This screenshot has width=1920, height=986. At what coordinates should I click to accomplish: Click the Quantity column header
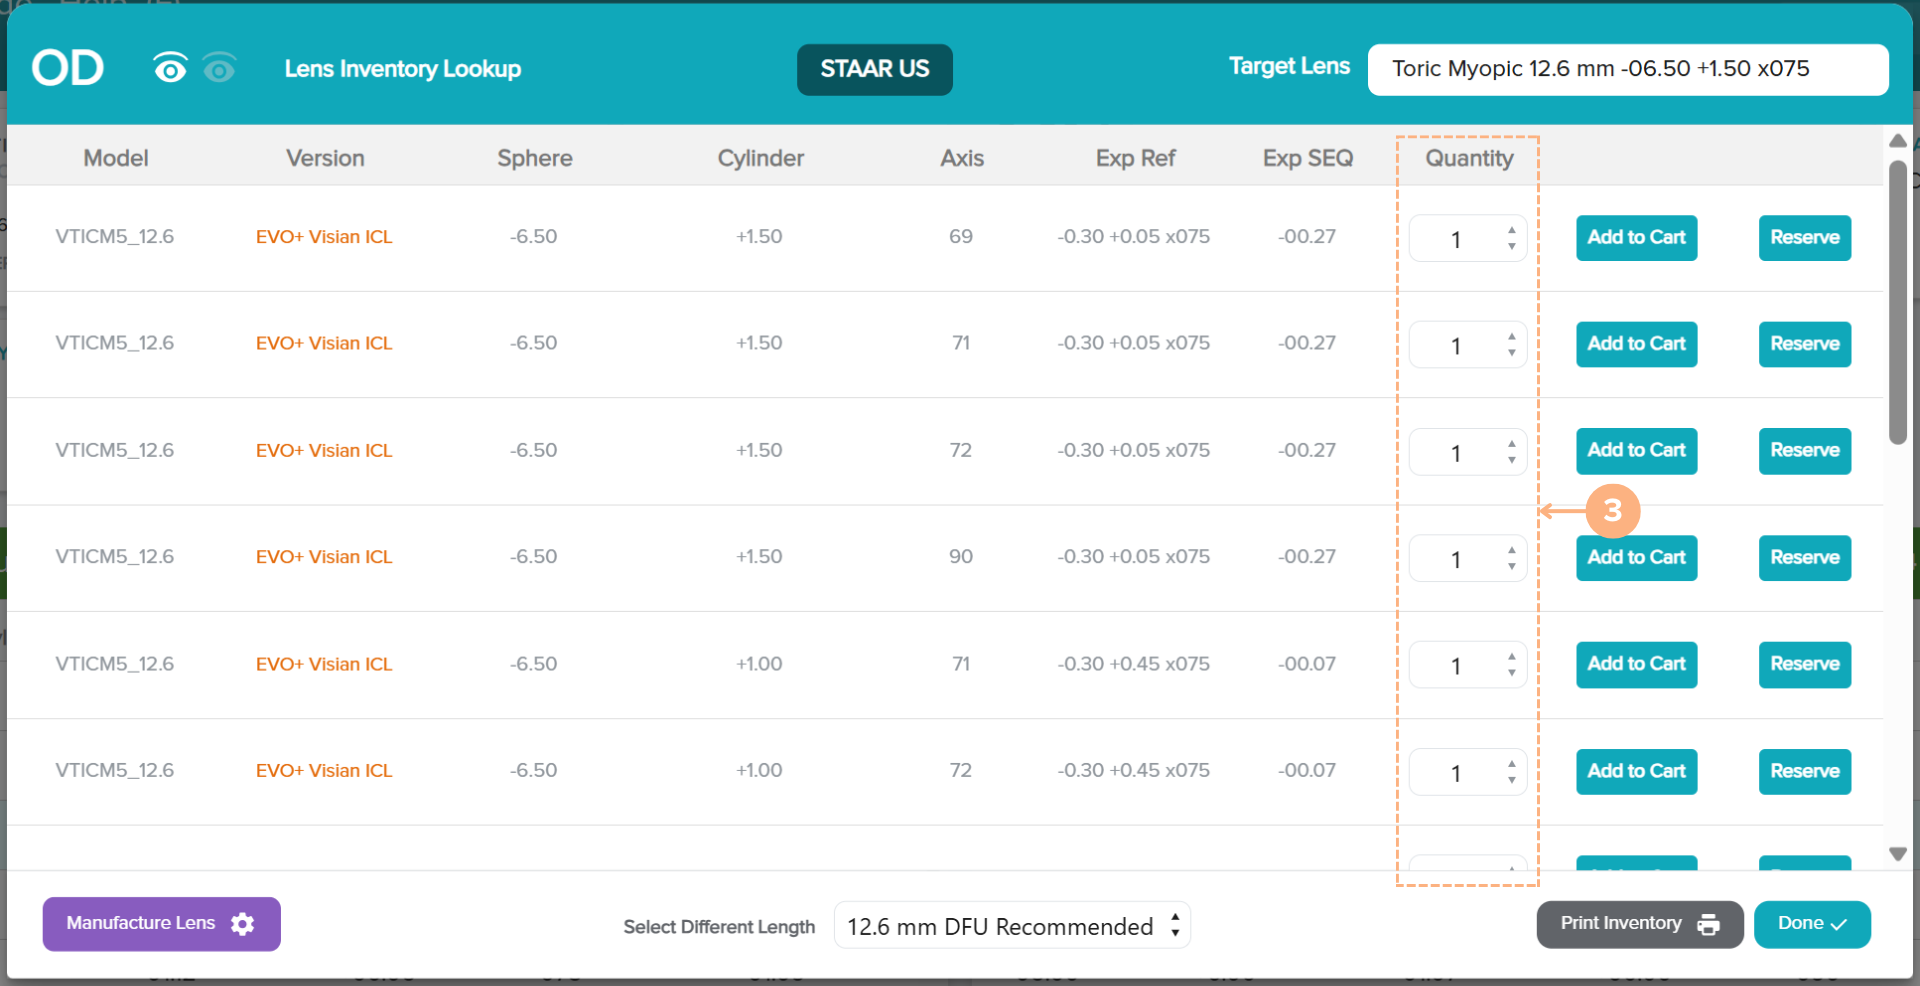(1468, 158)
